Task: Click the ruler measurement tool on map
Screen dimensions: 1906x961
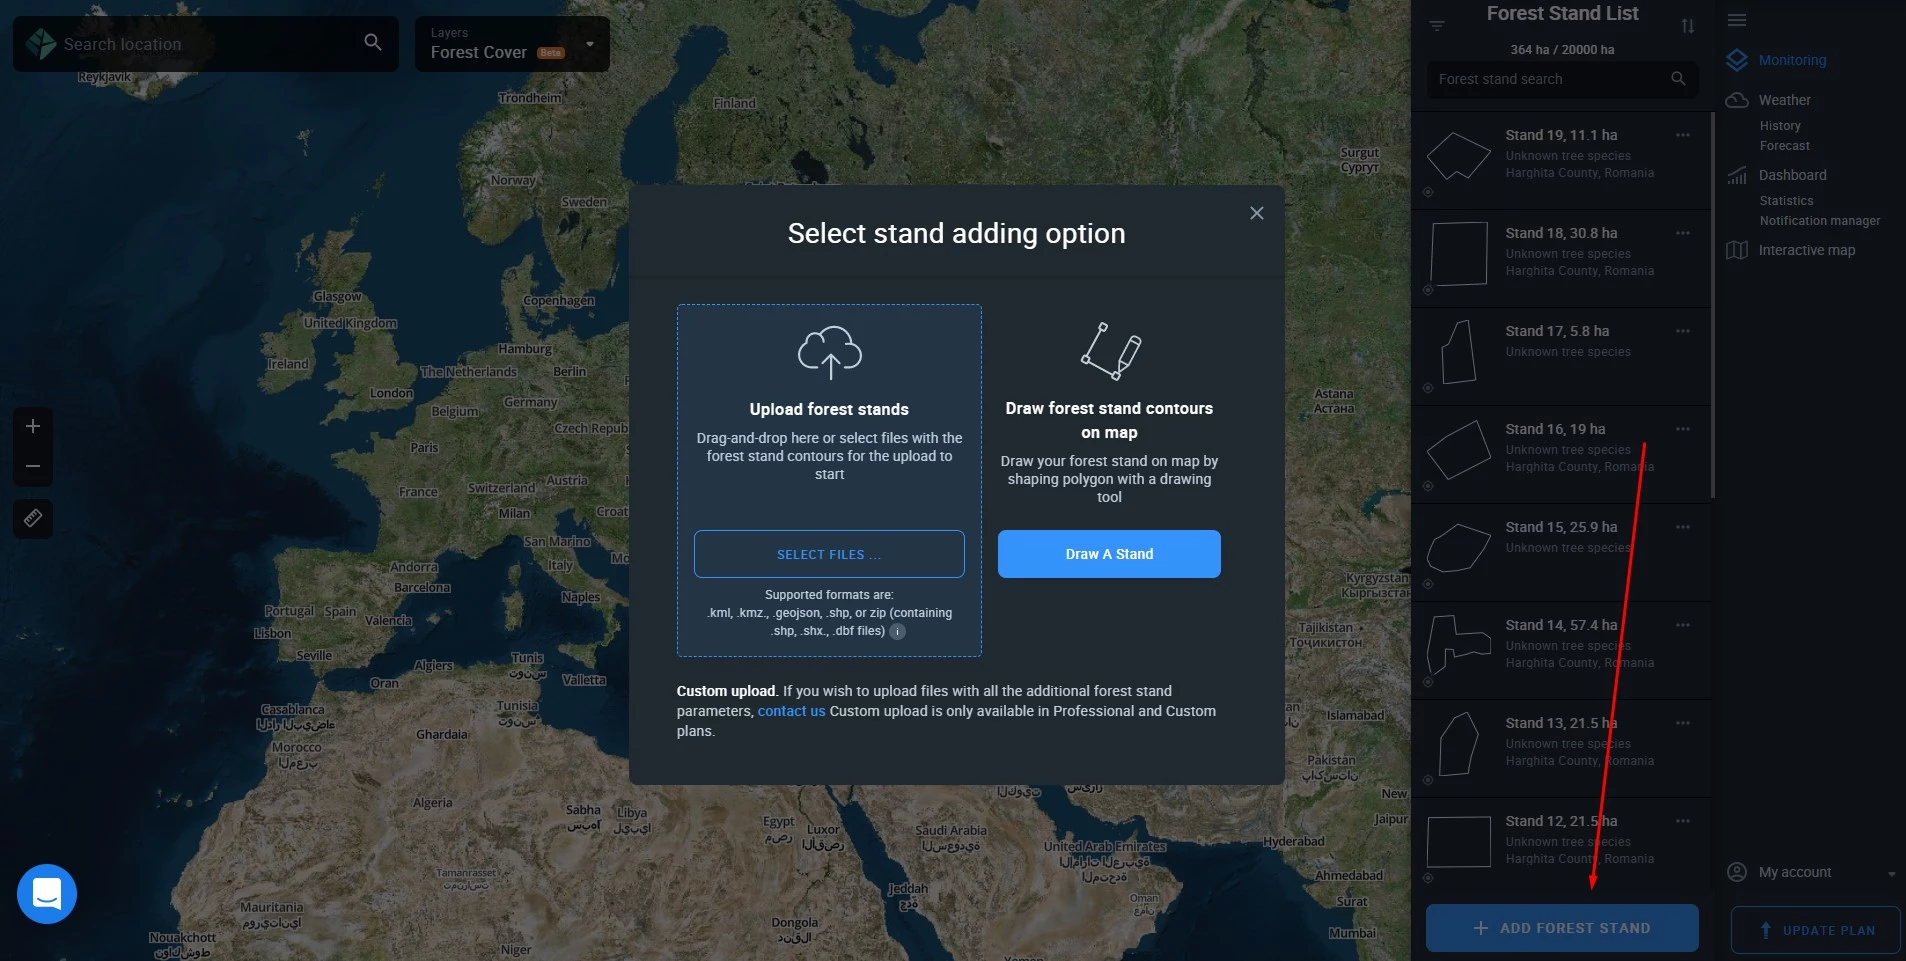Action: 33,518
